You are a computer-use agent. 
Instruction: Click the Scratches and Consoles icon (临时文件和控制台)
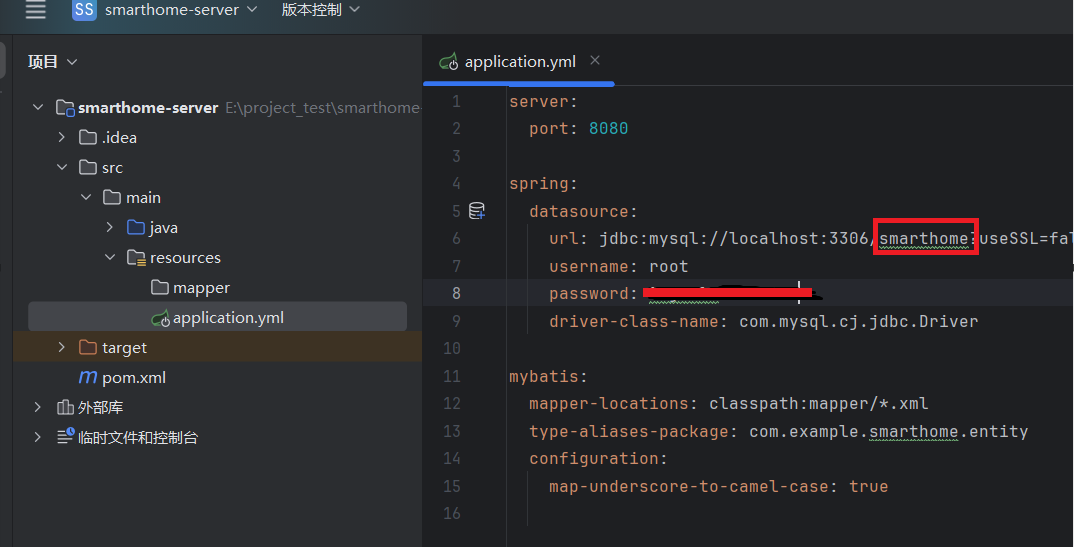(x=65, y=438)
